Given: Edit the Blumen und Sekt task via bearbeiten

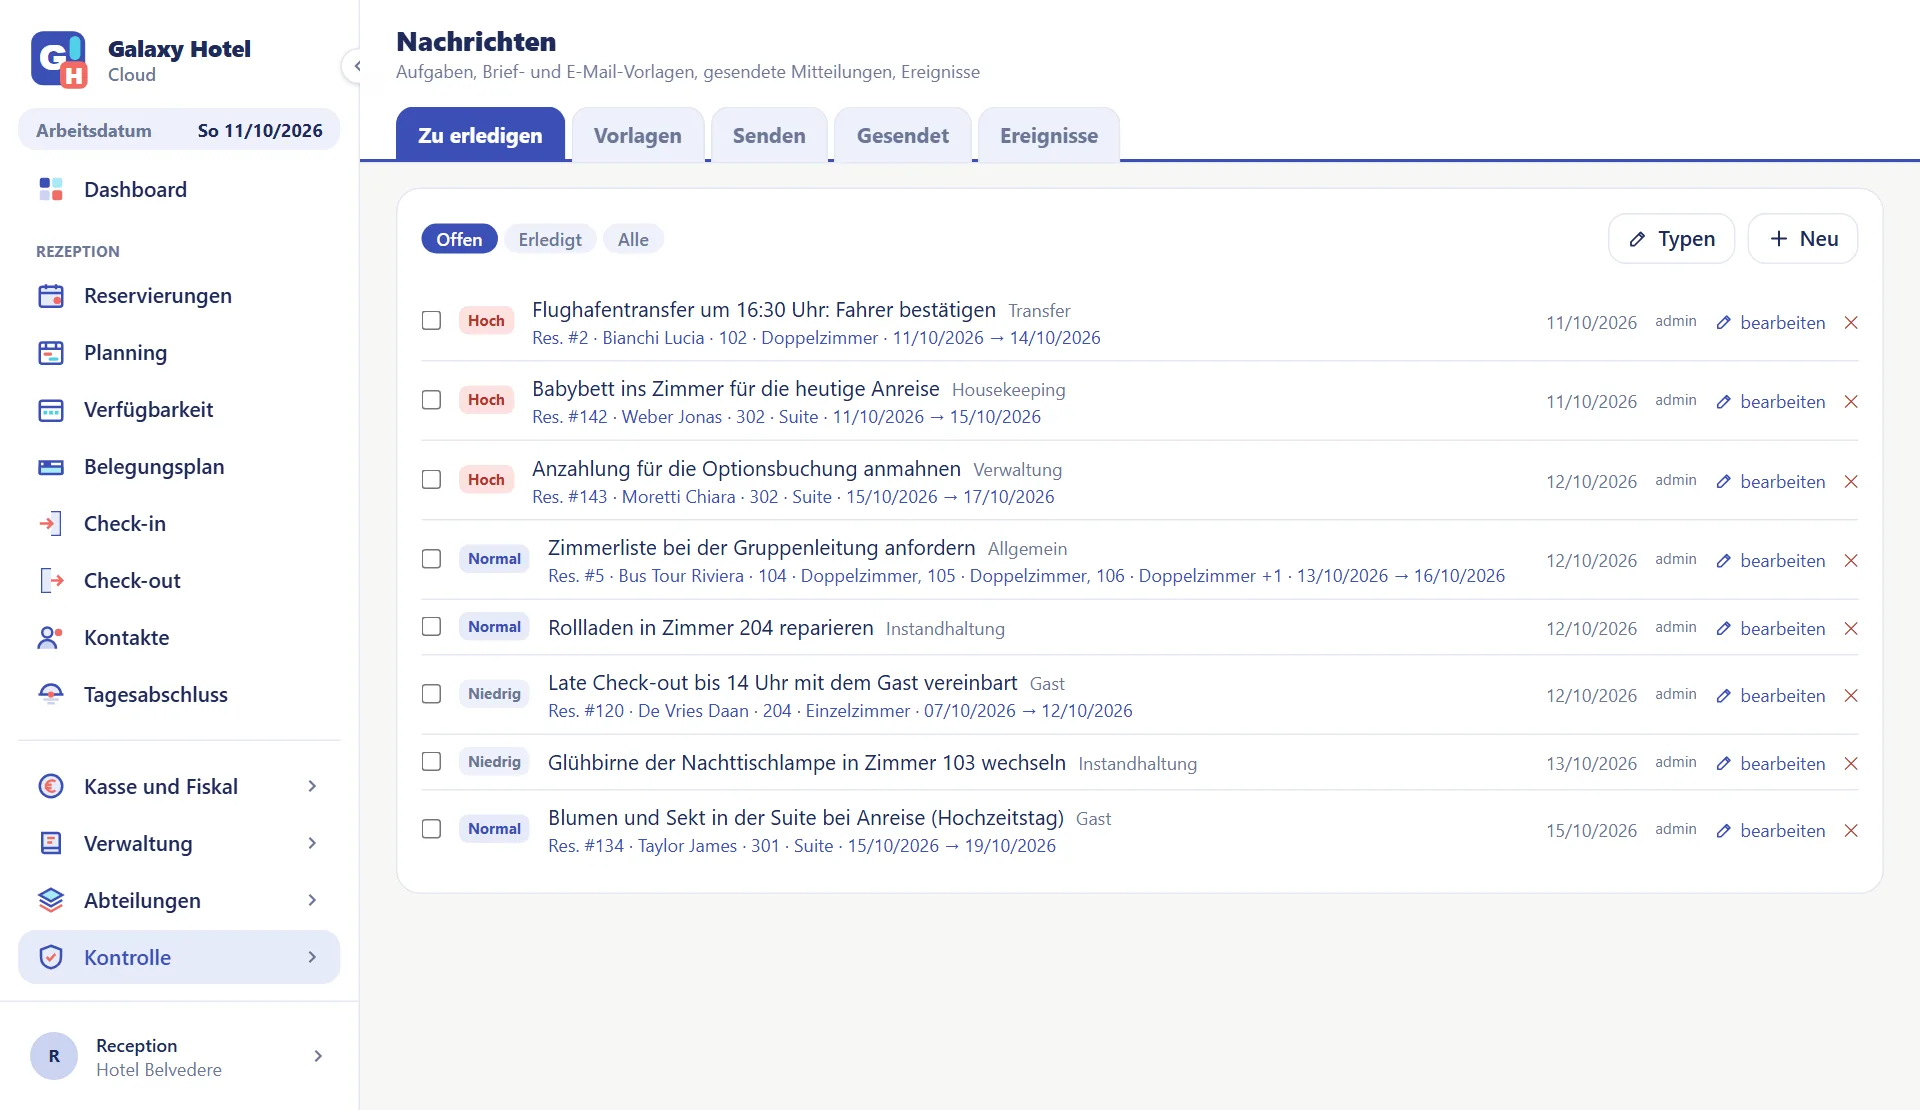Looking at the screenshot, I should (x=1771, y=831).
